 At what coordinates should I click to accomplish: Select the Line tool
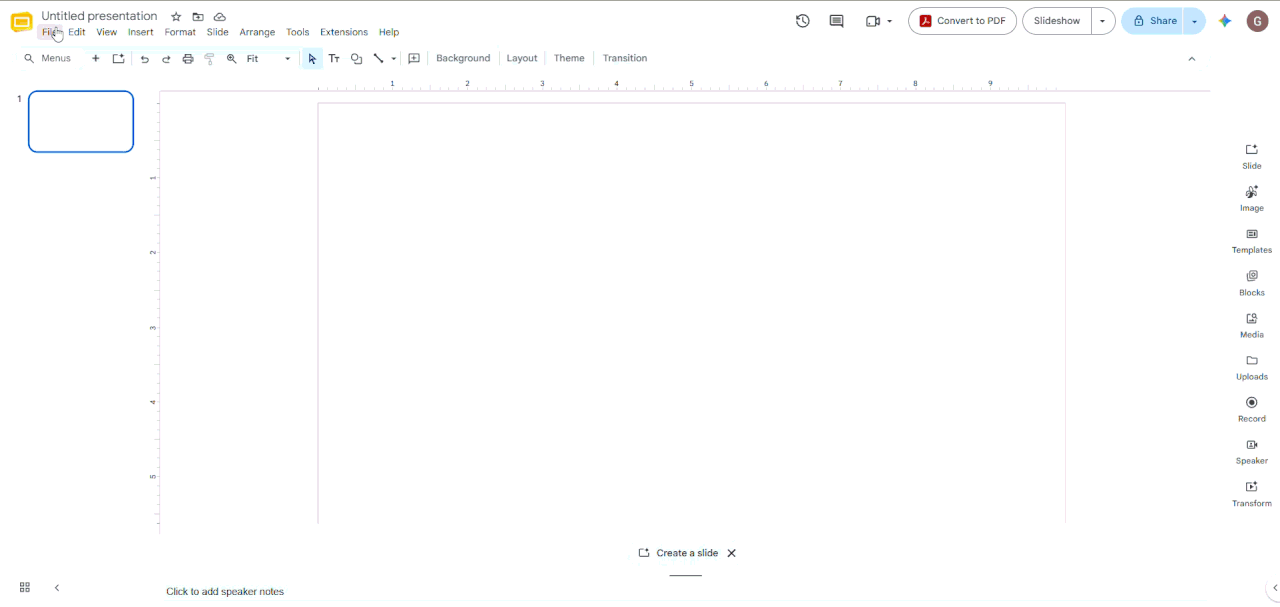(379, 59)
